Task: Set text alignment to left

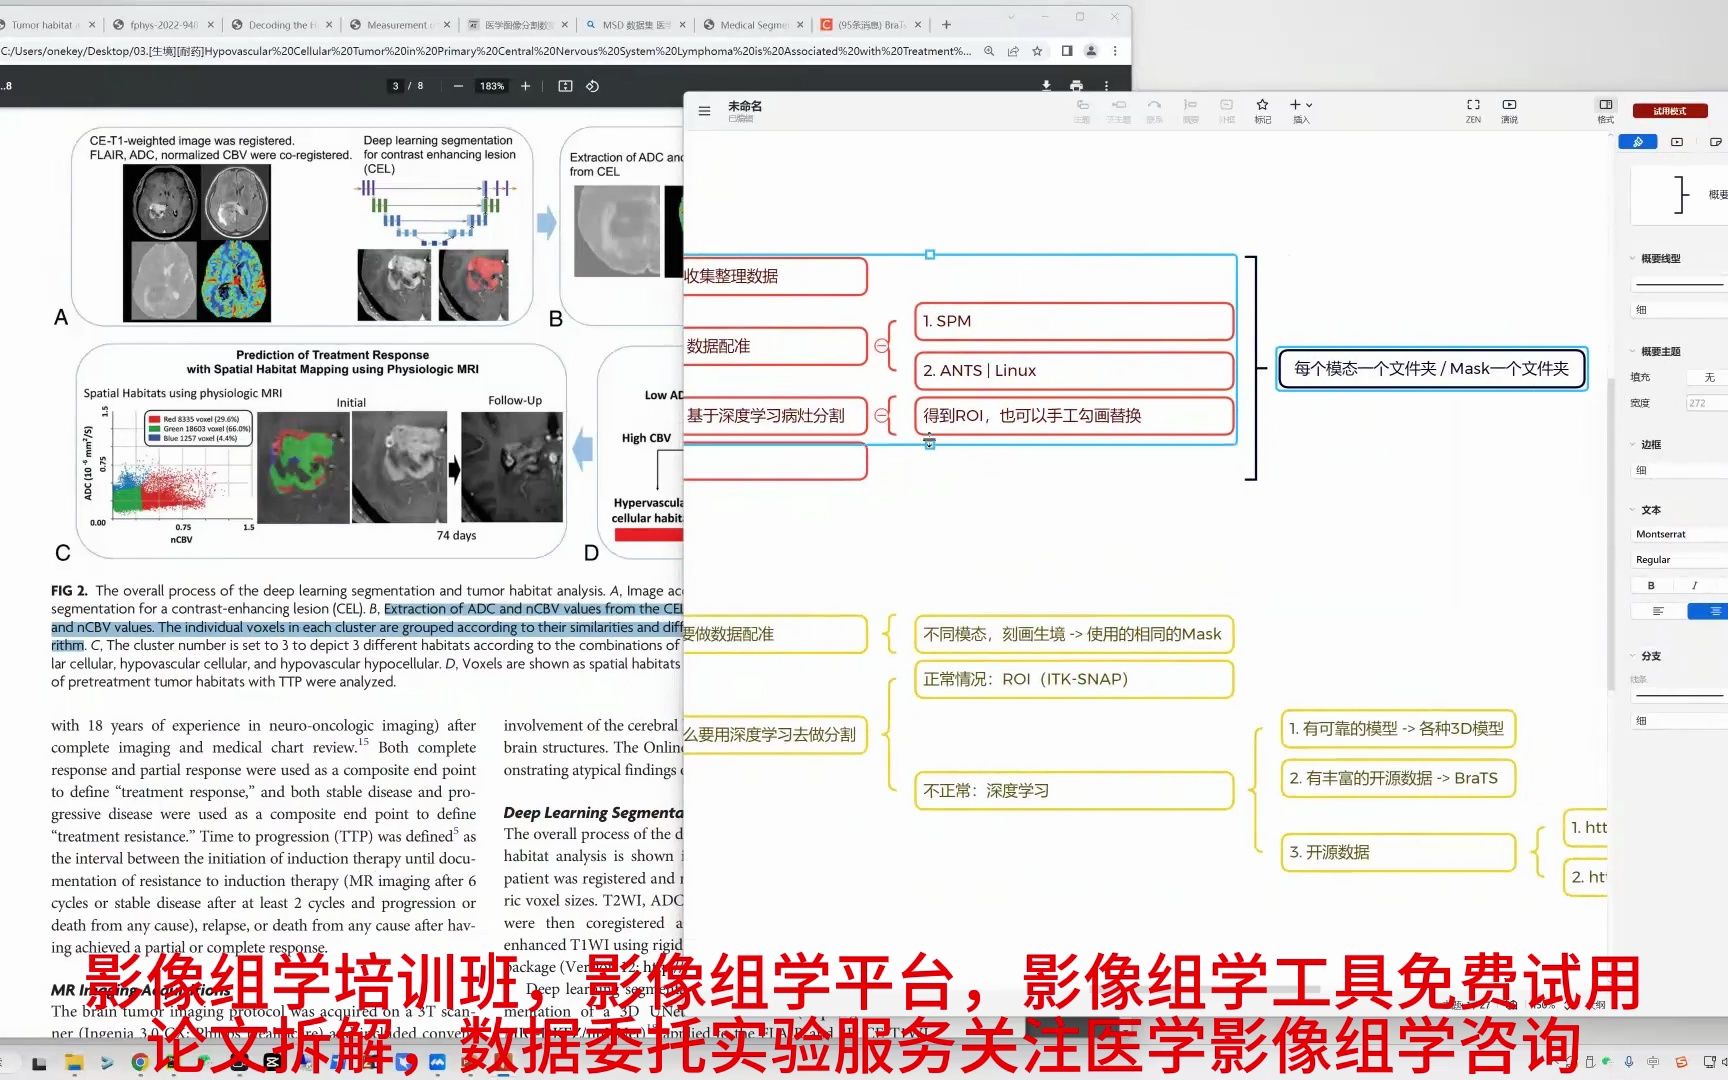Action: coord(1658,611)
